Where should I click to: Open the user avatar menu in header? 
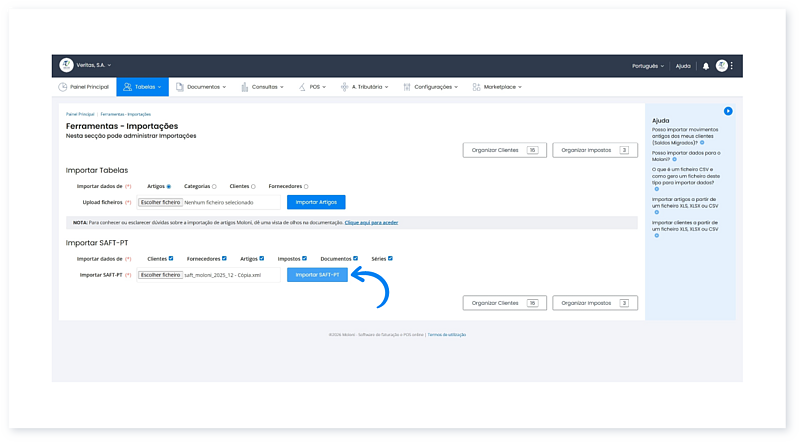(x=721, y=66)
